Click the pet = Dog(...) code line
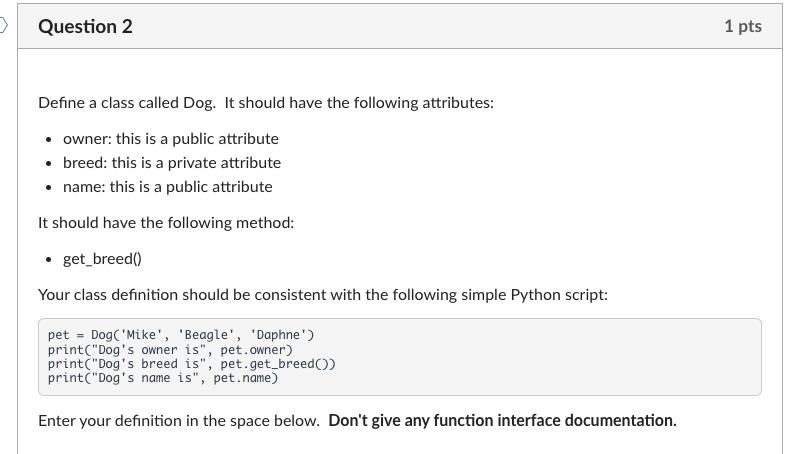The height and width of the screenshot is (454, 807). pyautogui.click(x=180, y=335)
